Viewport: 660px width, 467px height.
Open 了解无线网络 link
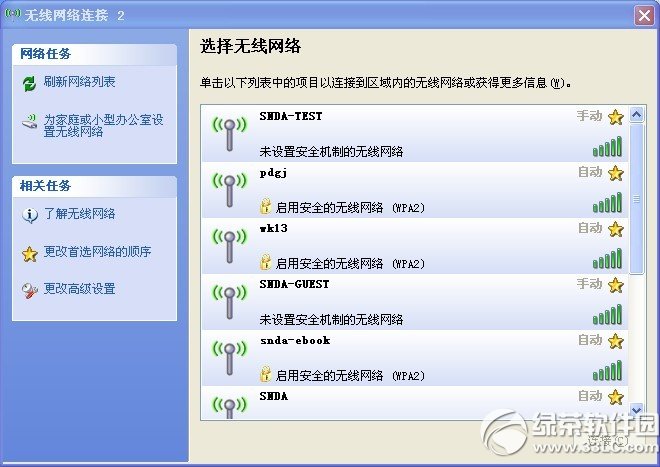pyautogui.click(x=80, y=213)
